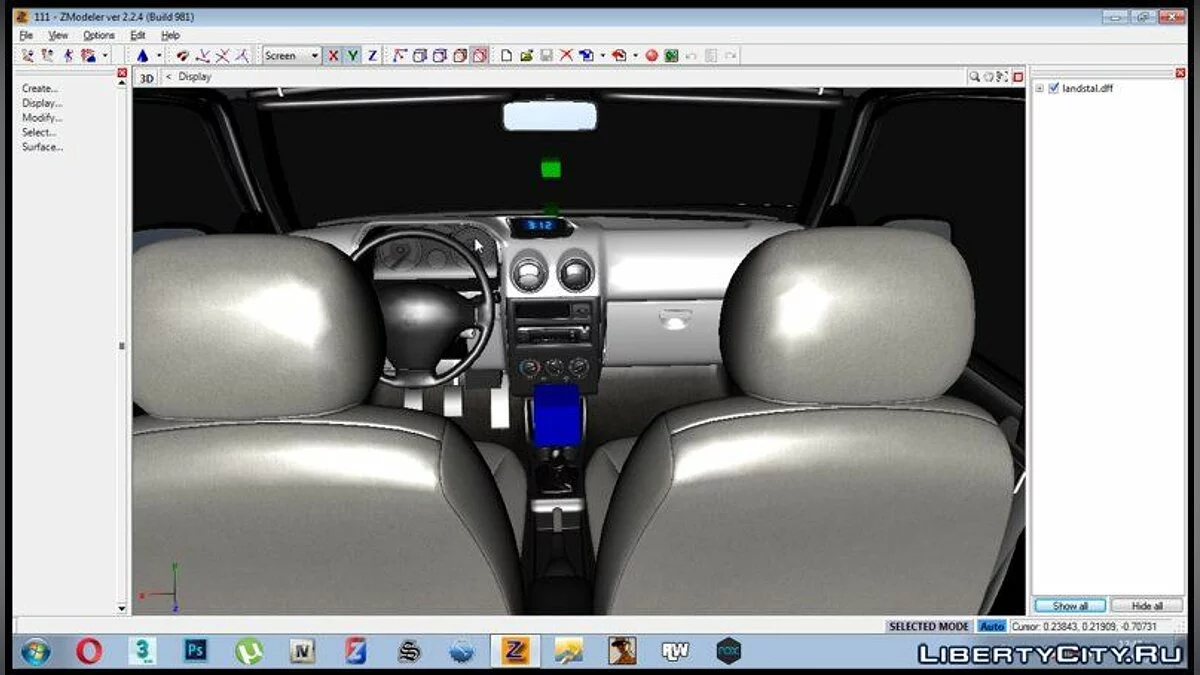Click the viewport magnifier zoom icon
The image size is (1200, 675).
(x=974, y=77)
